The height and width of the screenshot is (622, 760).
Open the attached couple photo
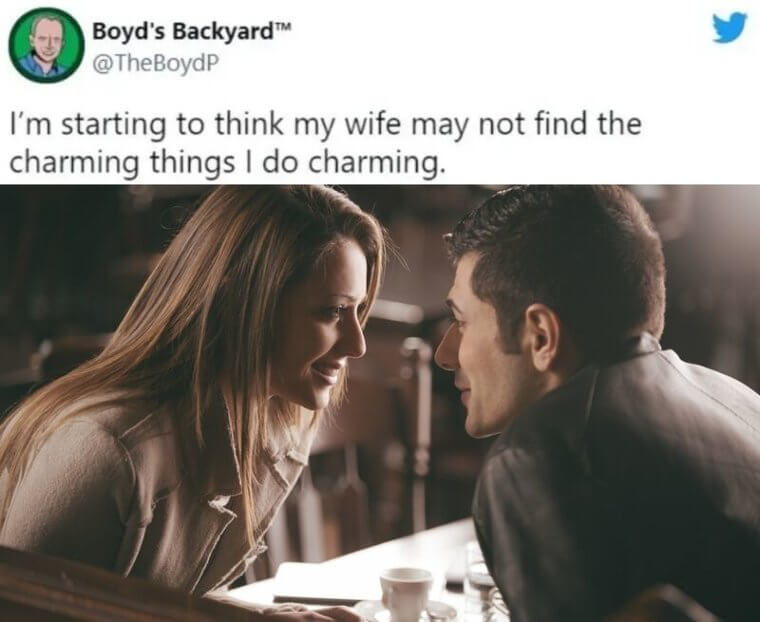(x=380, y=403)
